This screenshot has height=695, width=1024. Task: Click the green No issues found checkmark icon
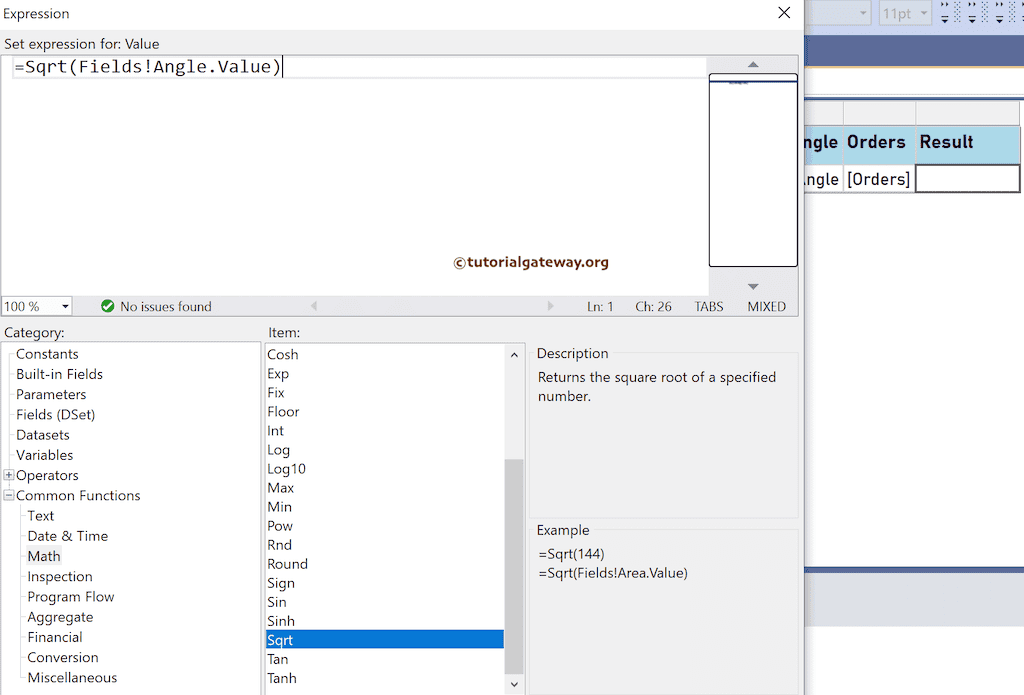click(x=108, y=306)
